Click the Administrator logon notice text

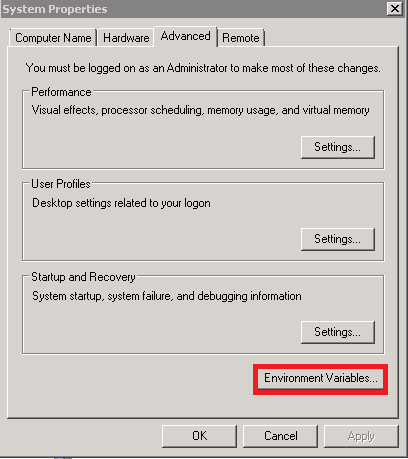tap(203, 68)
